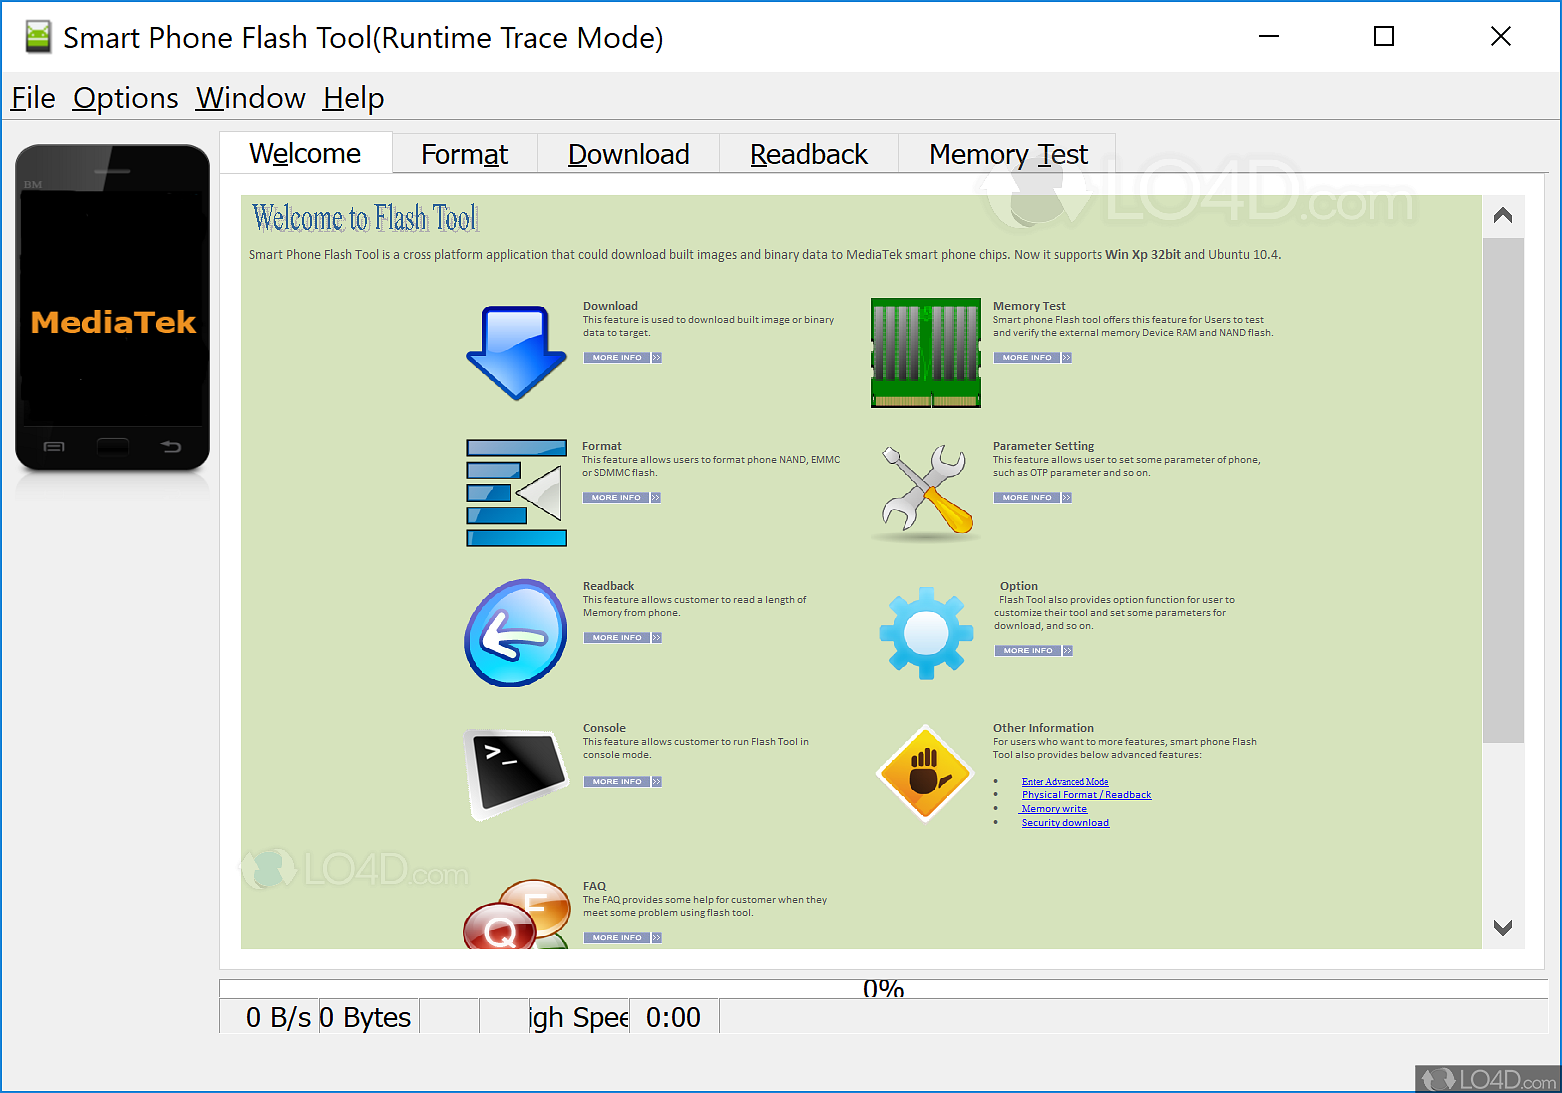Viewport: 1562px width, 1093px height.
Task: Click More Info under Readback
Action: (622, 638)
